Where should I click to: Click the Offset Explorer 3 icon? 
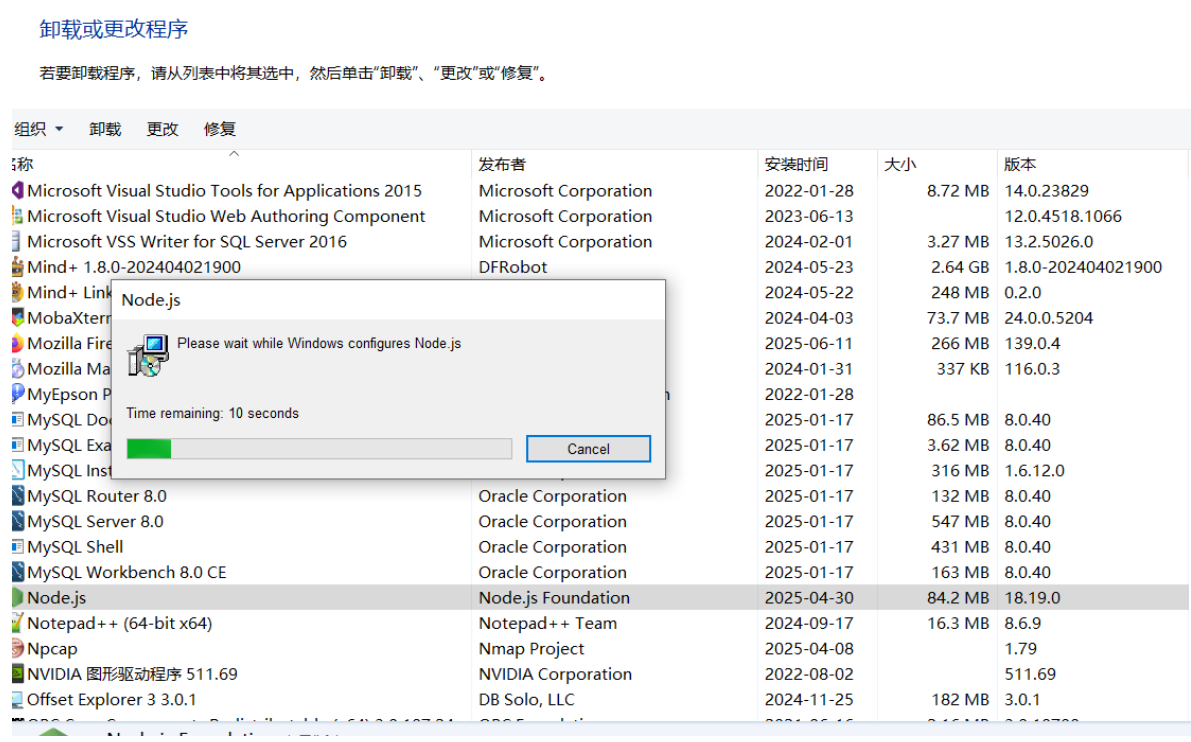pos(17,699)
